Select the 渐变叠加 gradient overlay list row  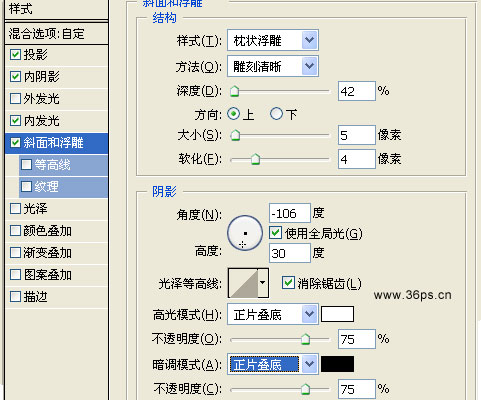coord(57,253)
